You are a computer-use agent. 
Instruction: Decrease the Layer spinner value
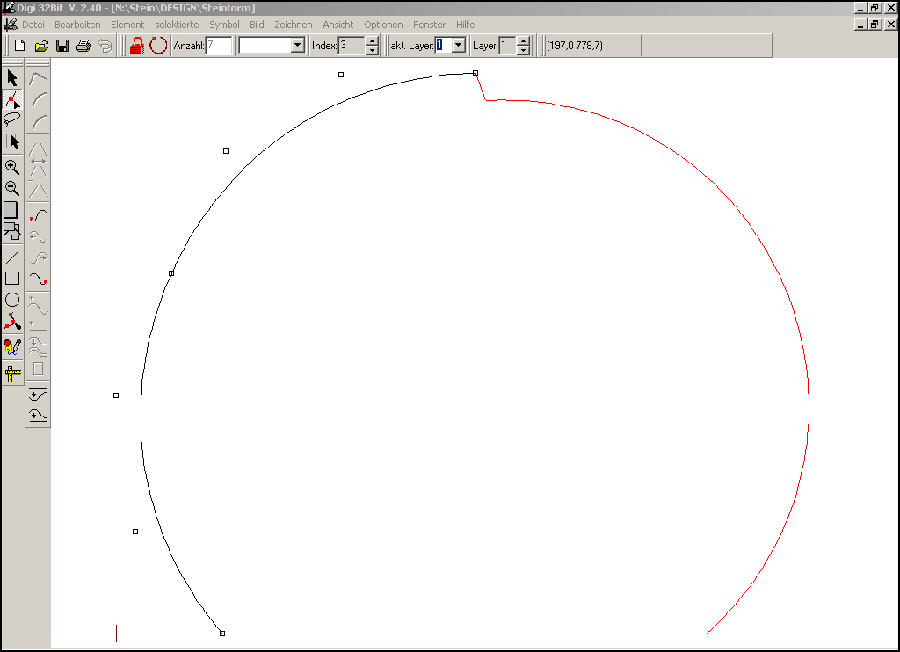[523, 50]
